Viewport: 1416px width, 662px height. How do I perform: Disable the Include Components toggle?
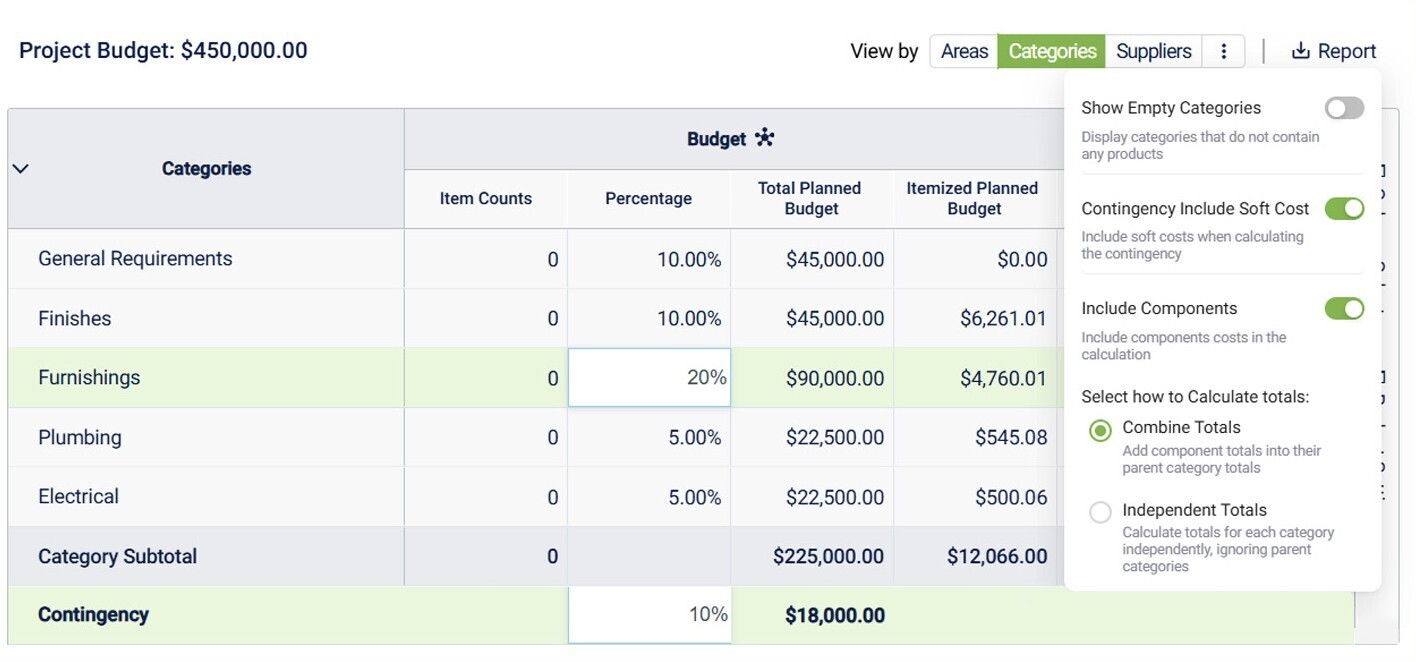pos(1344,308)
